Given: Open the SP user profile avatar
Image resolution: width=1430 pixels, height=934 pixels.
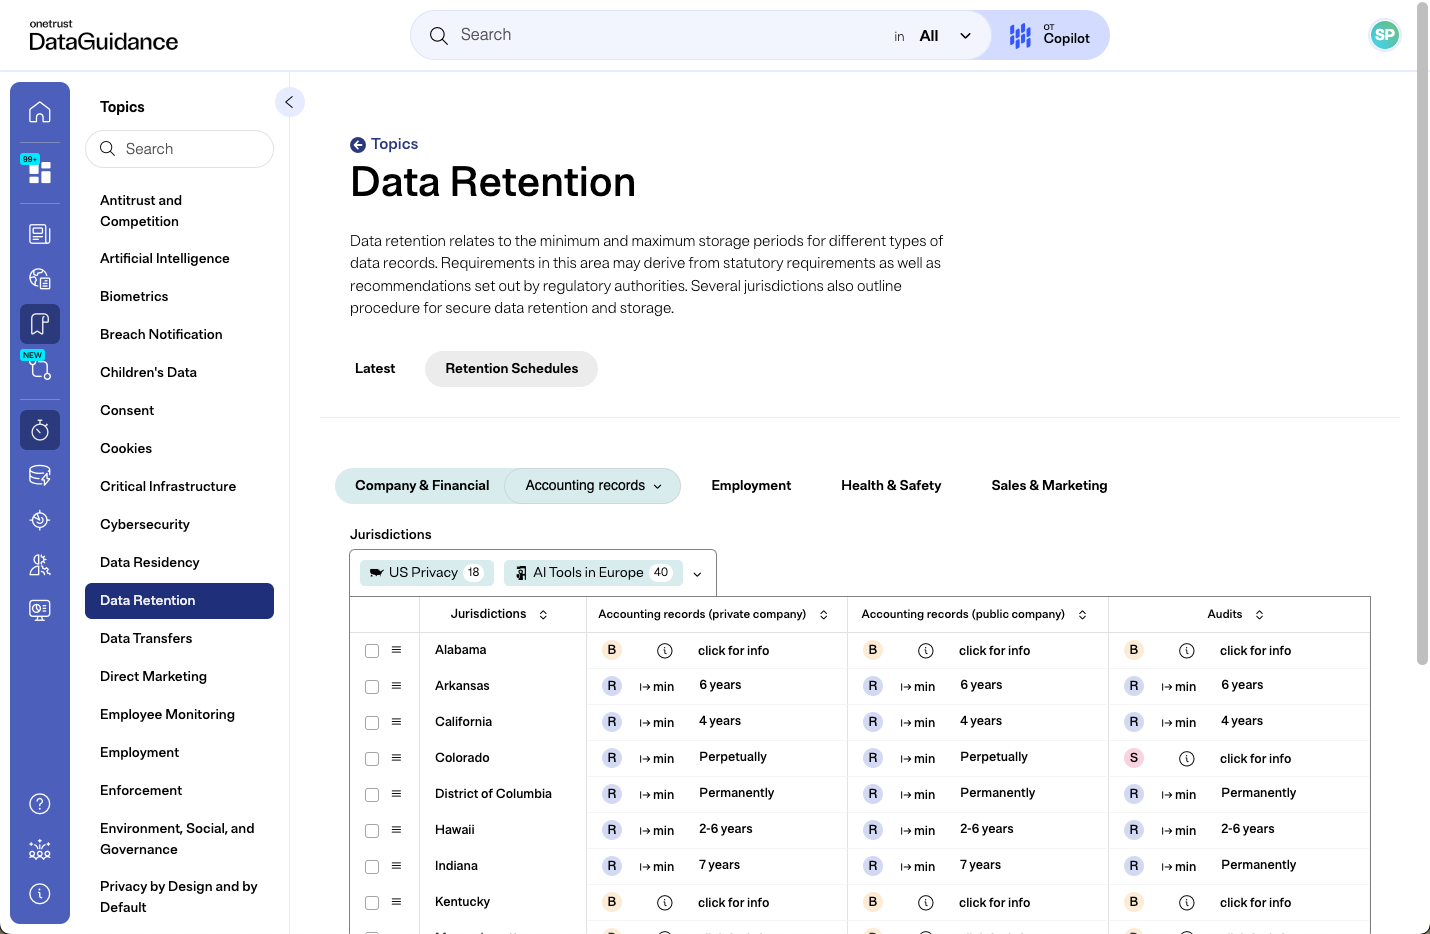Looking at the screenshot, I should pos(1384,35).
